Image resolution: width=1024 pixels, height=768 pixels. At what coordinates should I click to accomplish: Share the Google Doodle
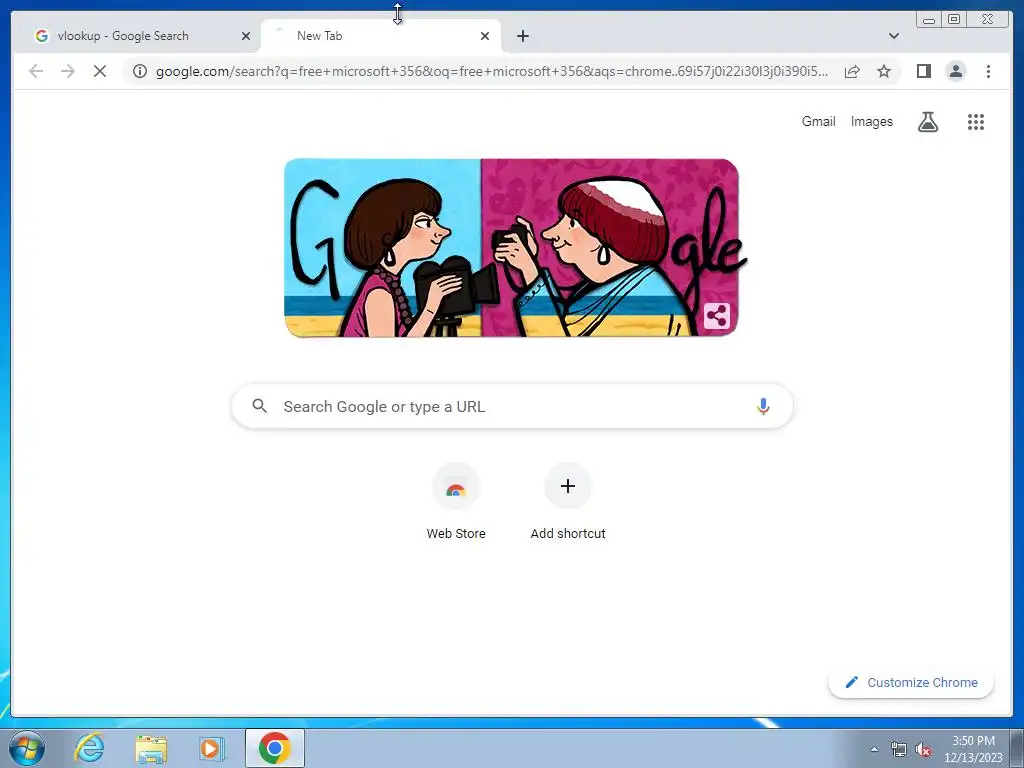coord(716,317)
